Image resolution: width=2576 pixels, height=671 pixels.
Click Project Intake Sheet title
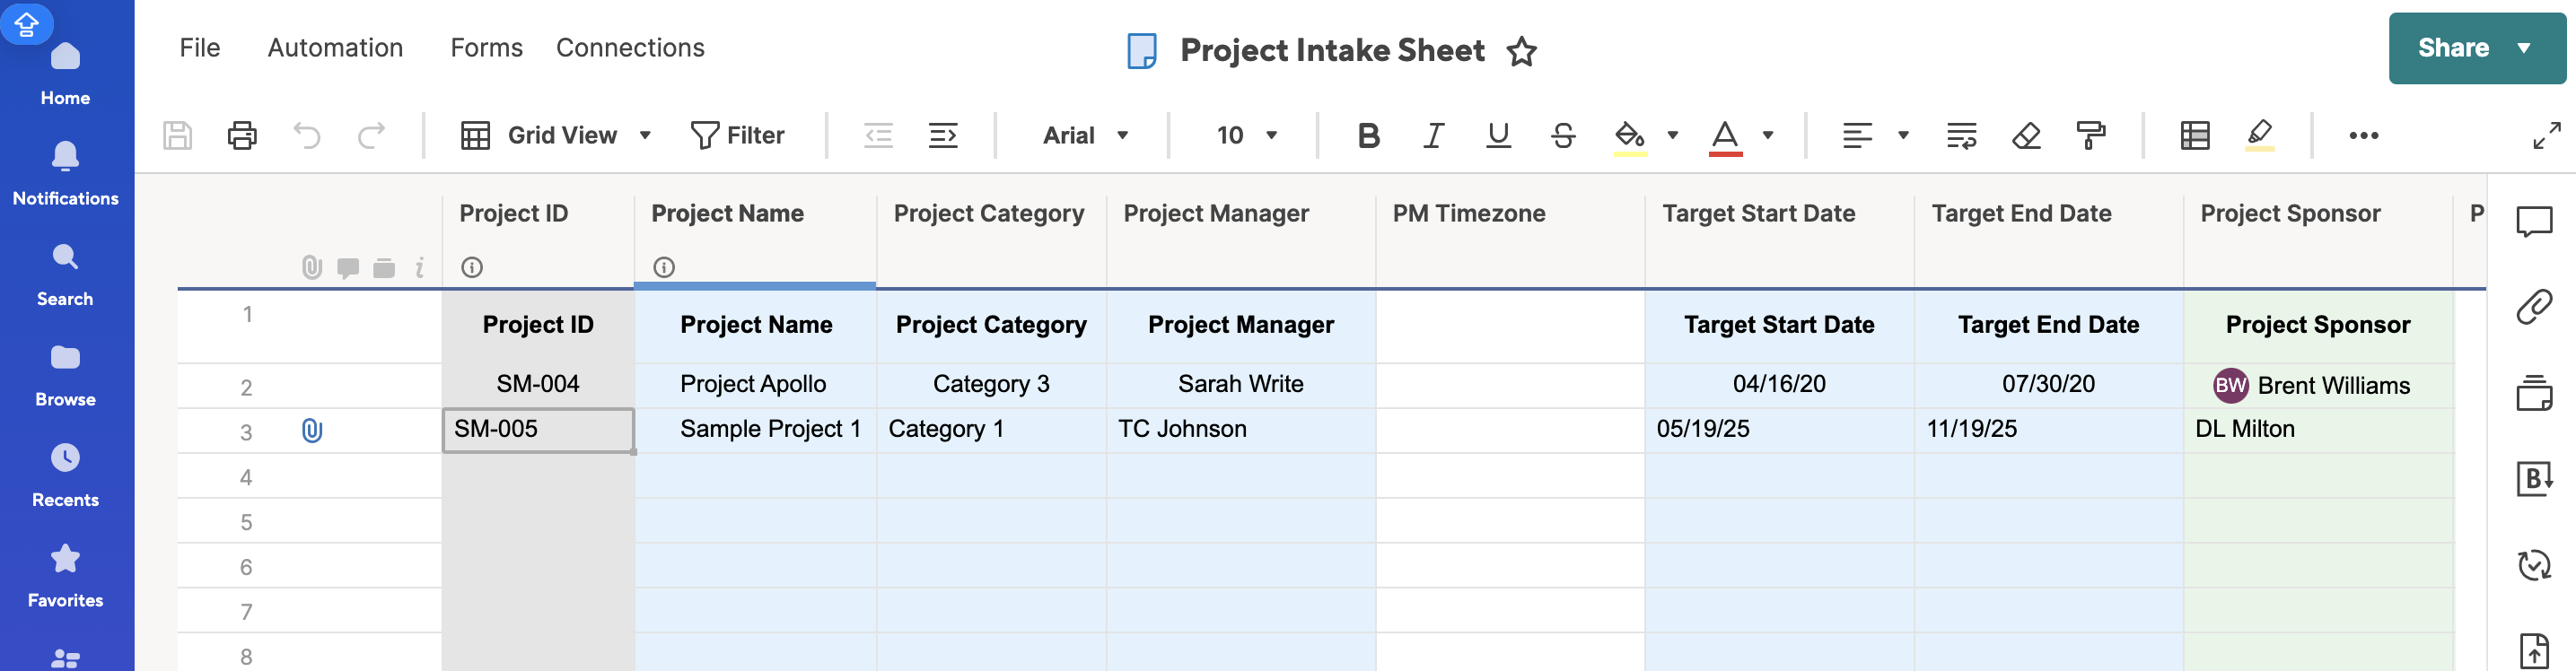click(1332, 50)
